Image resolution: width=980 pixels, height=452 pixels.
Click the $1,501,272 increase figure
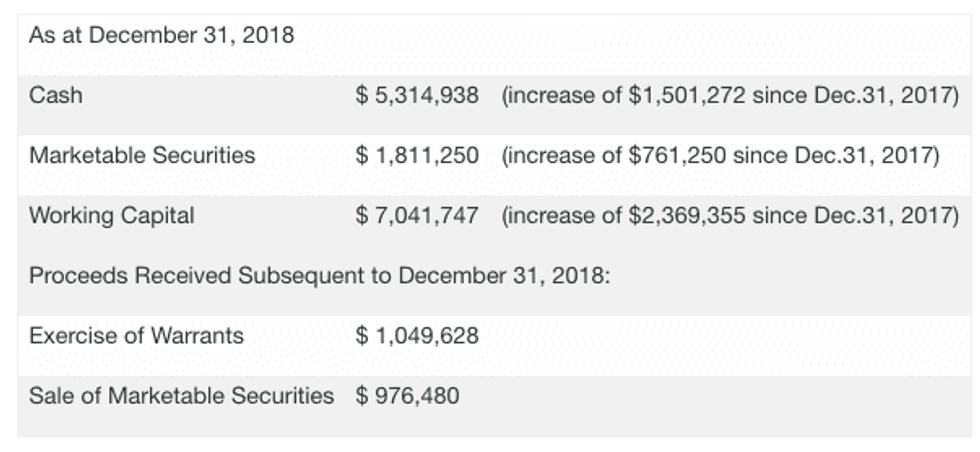tap(686, 96)
